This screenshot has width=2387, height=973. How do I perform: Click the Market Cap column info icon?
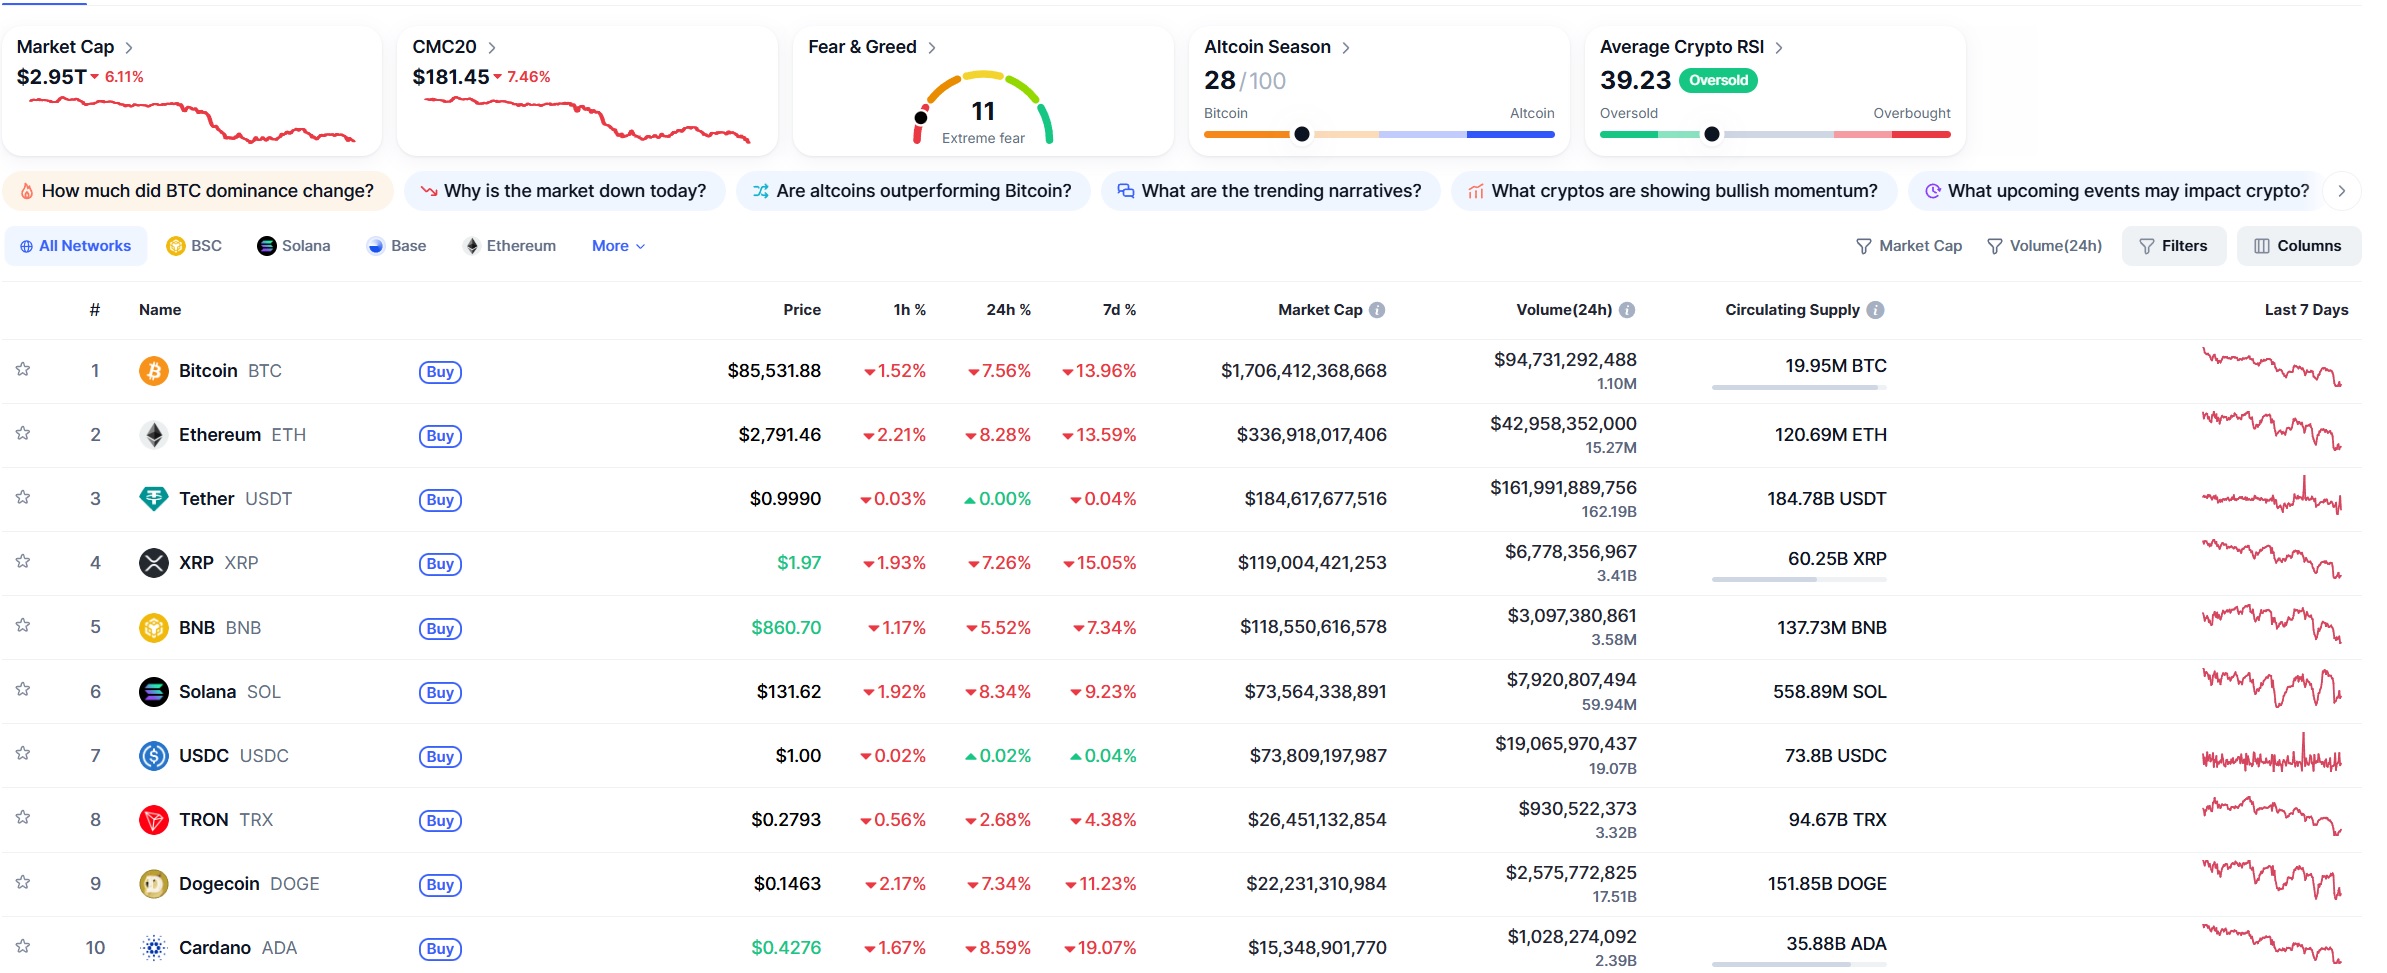point(1377,310)
